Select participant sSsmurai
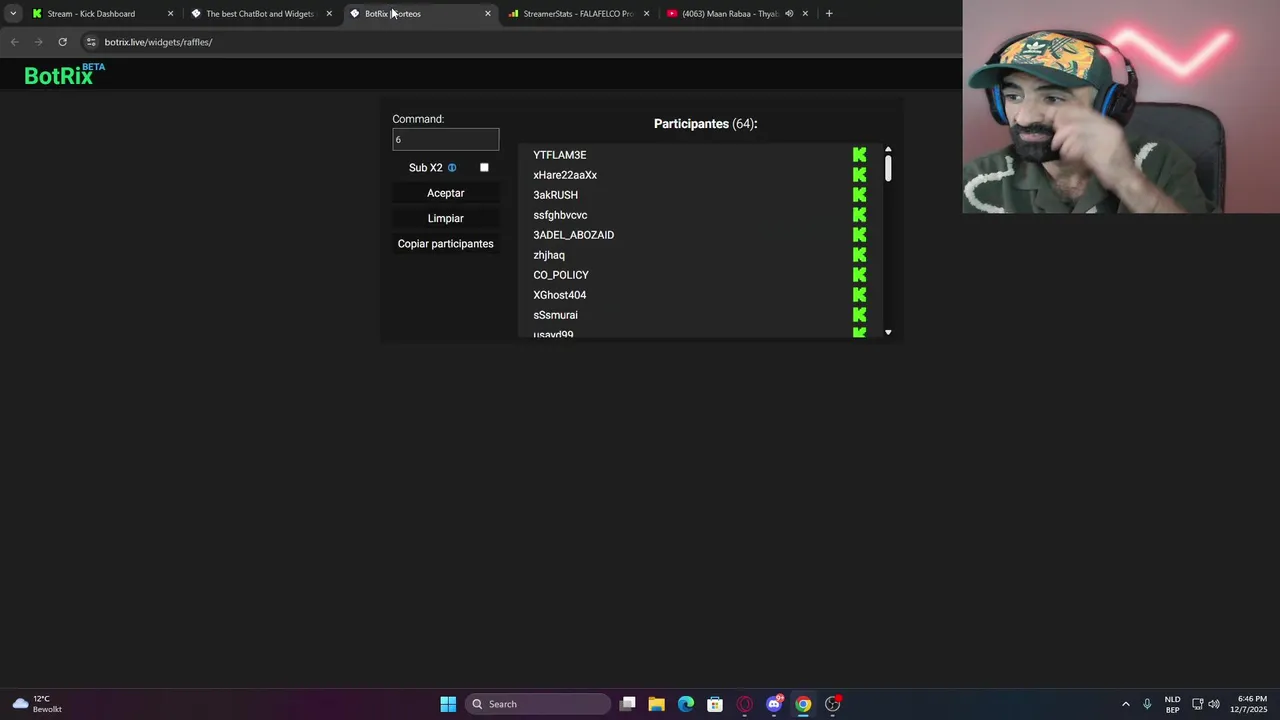 pos(555,315)
